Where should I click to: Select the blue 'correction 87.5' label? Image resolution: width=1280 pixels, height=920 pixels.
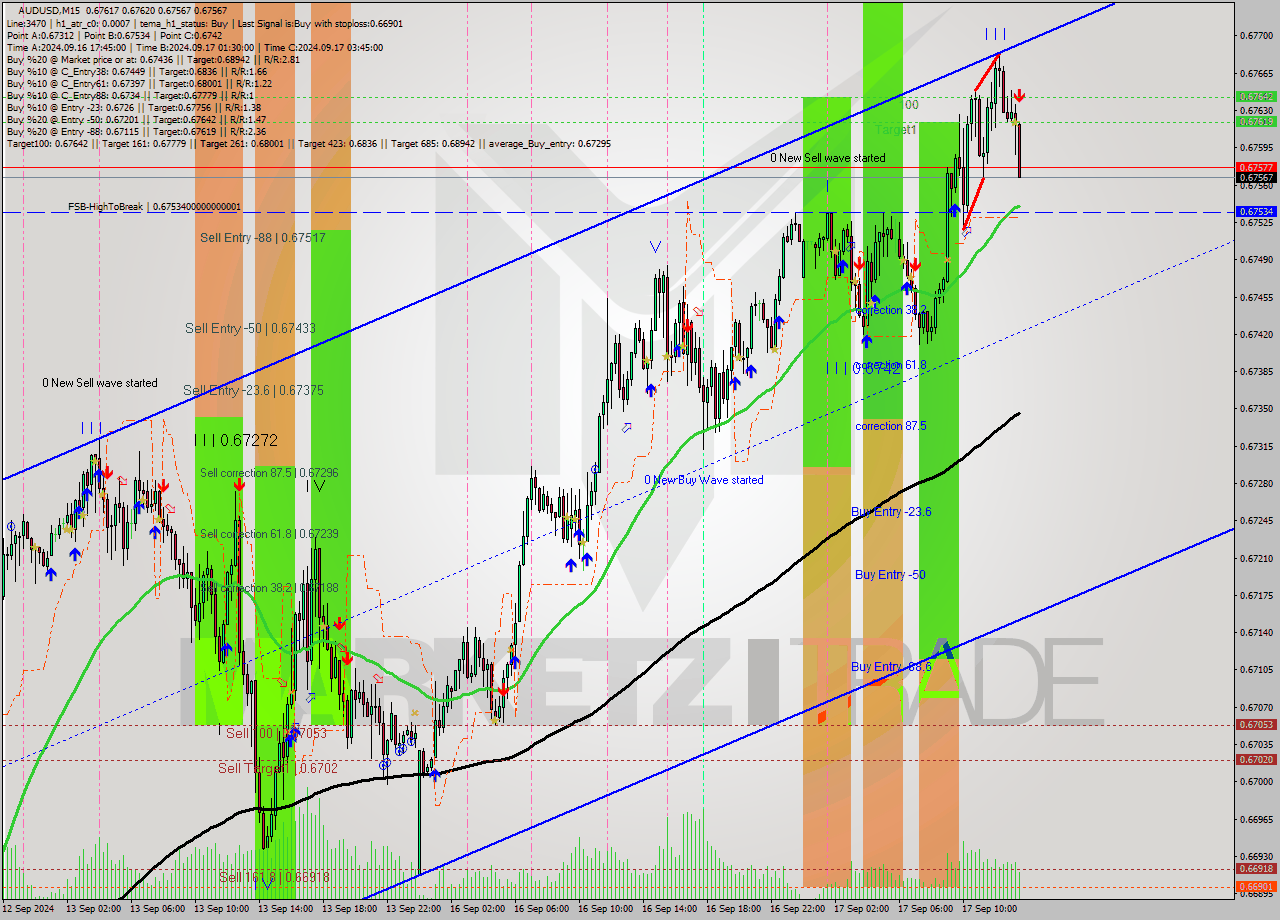pyautogui.click(x=890, y=426)
